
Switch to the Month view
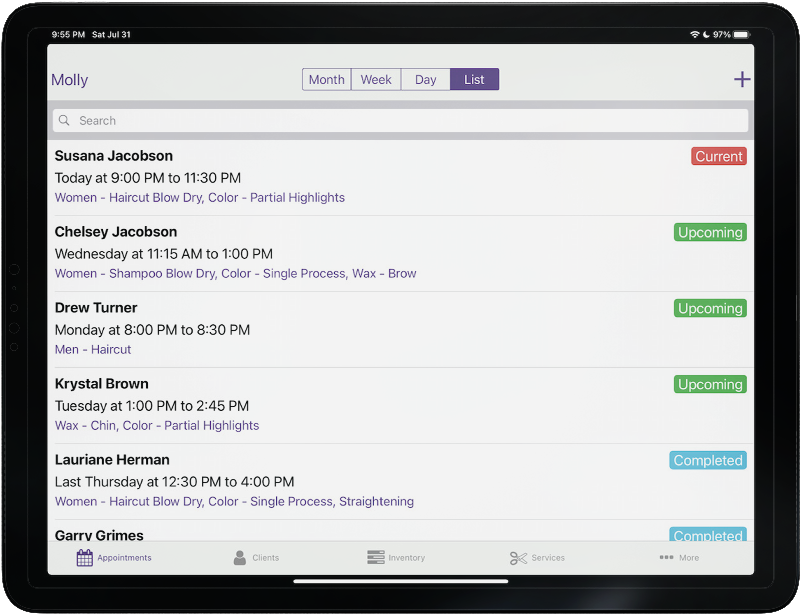[327, 79]
